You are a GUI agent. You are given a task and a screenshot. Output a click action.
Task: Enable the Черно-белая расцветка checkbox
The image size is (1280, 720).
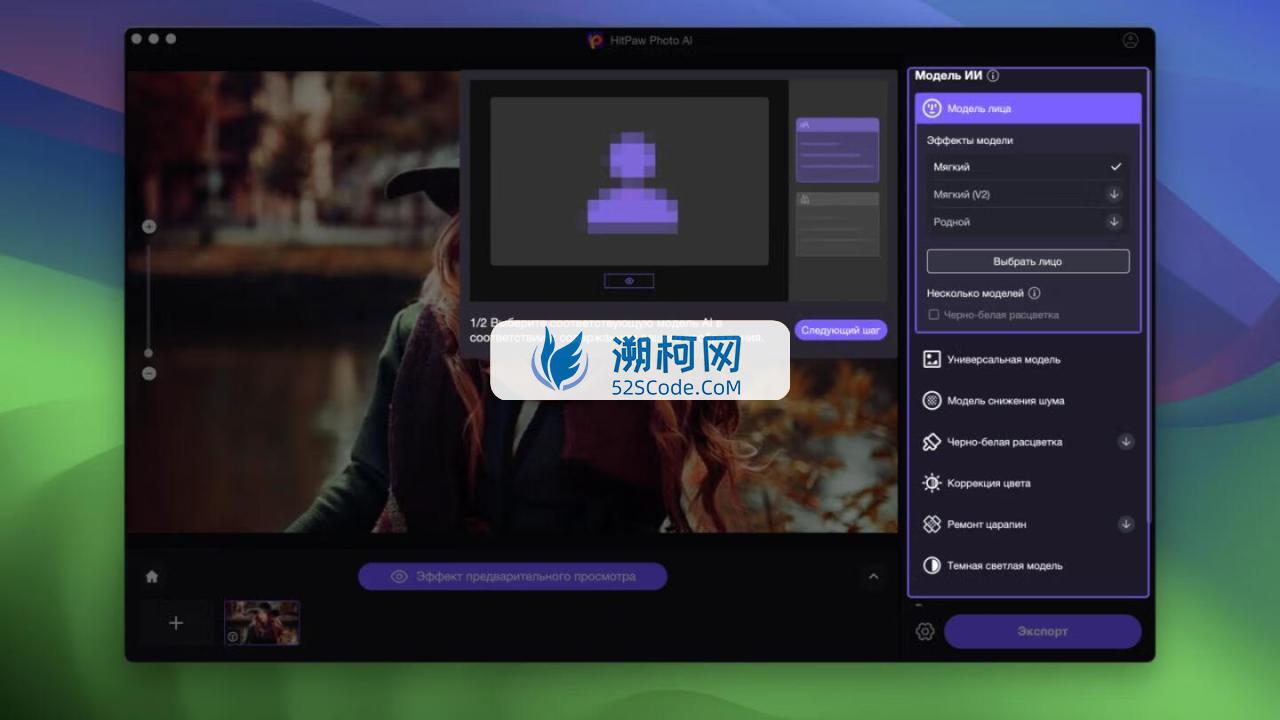[x=934, y=315]
